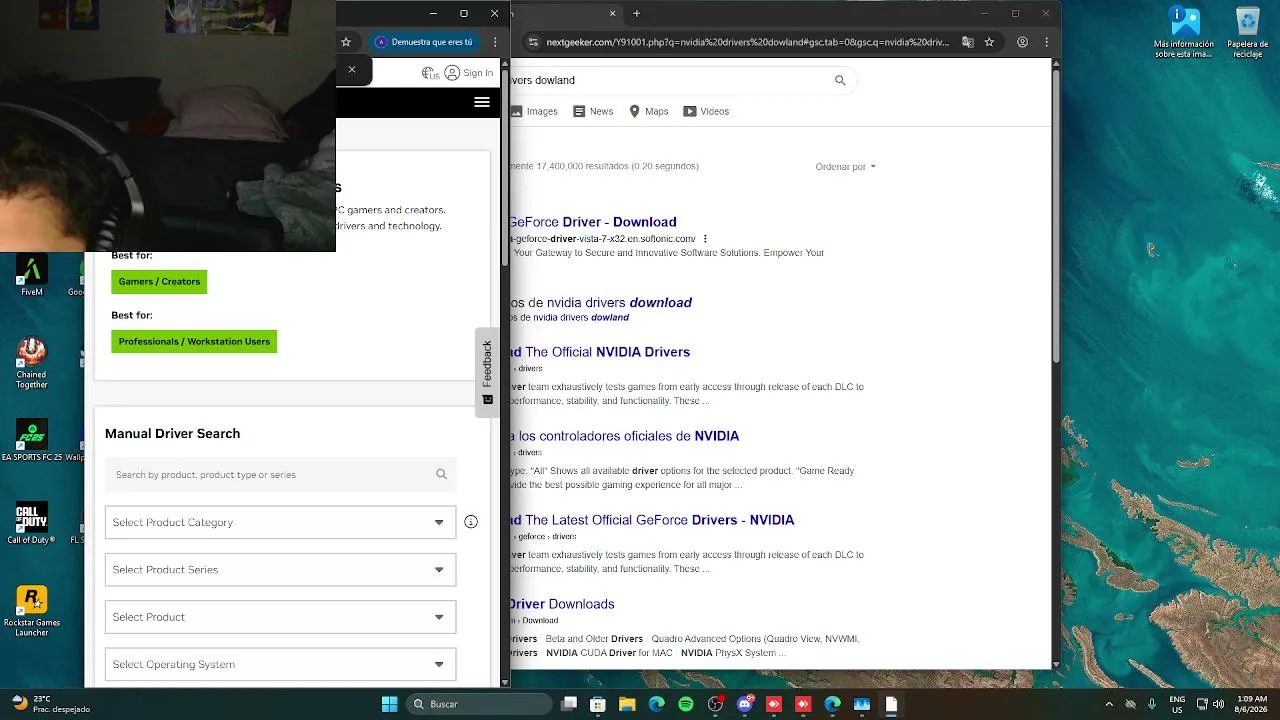Open Rockstar Games Launcher desktop icon
This screenshot has width=1280, height=720.
(x=32, y=610)
